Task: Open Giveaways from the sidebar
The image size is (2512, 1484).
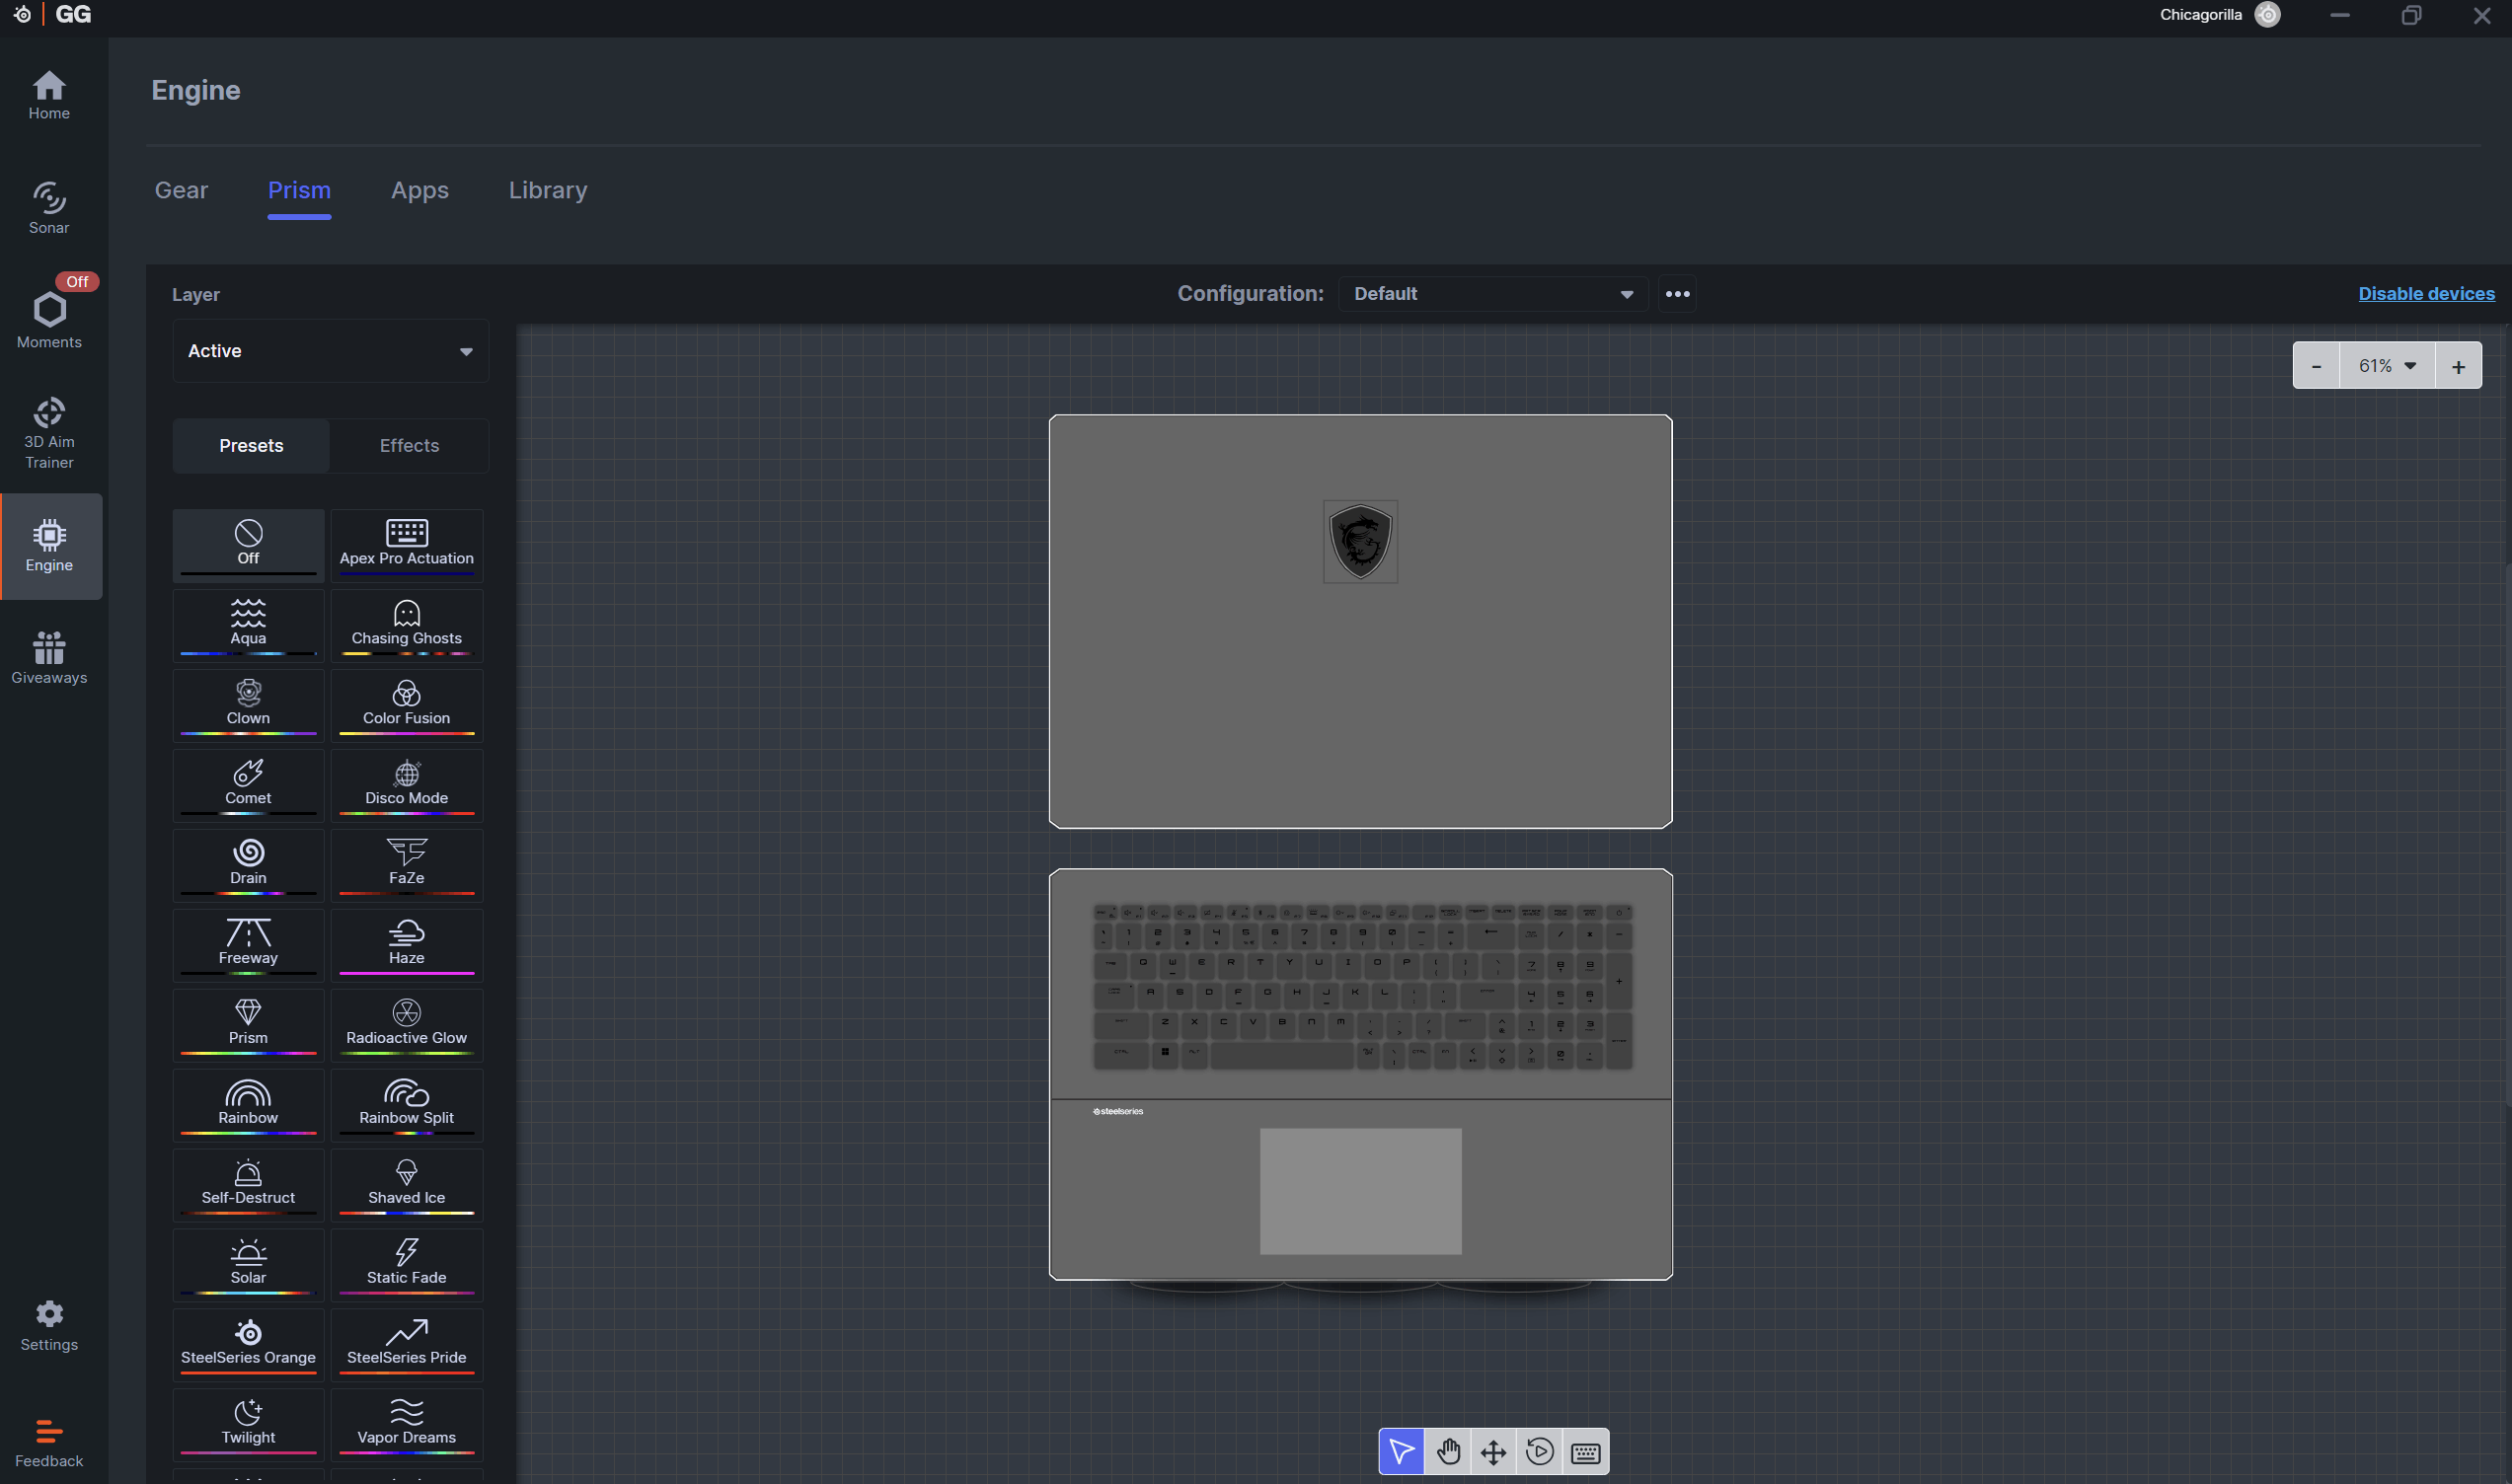Action: click(x=49, y=657)
